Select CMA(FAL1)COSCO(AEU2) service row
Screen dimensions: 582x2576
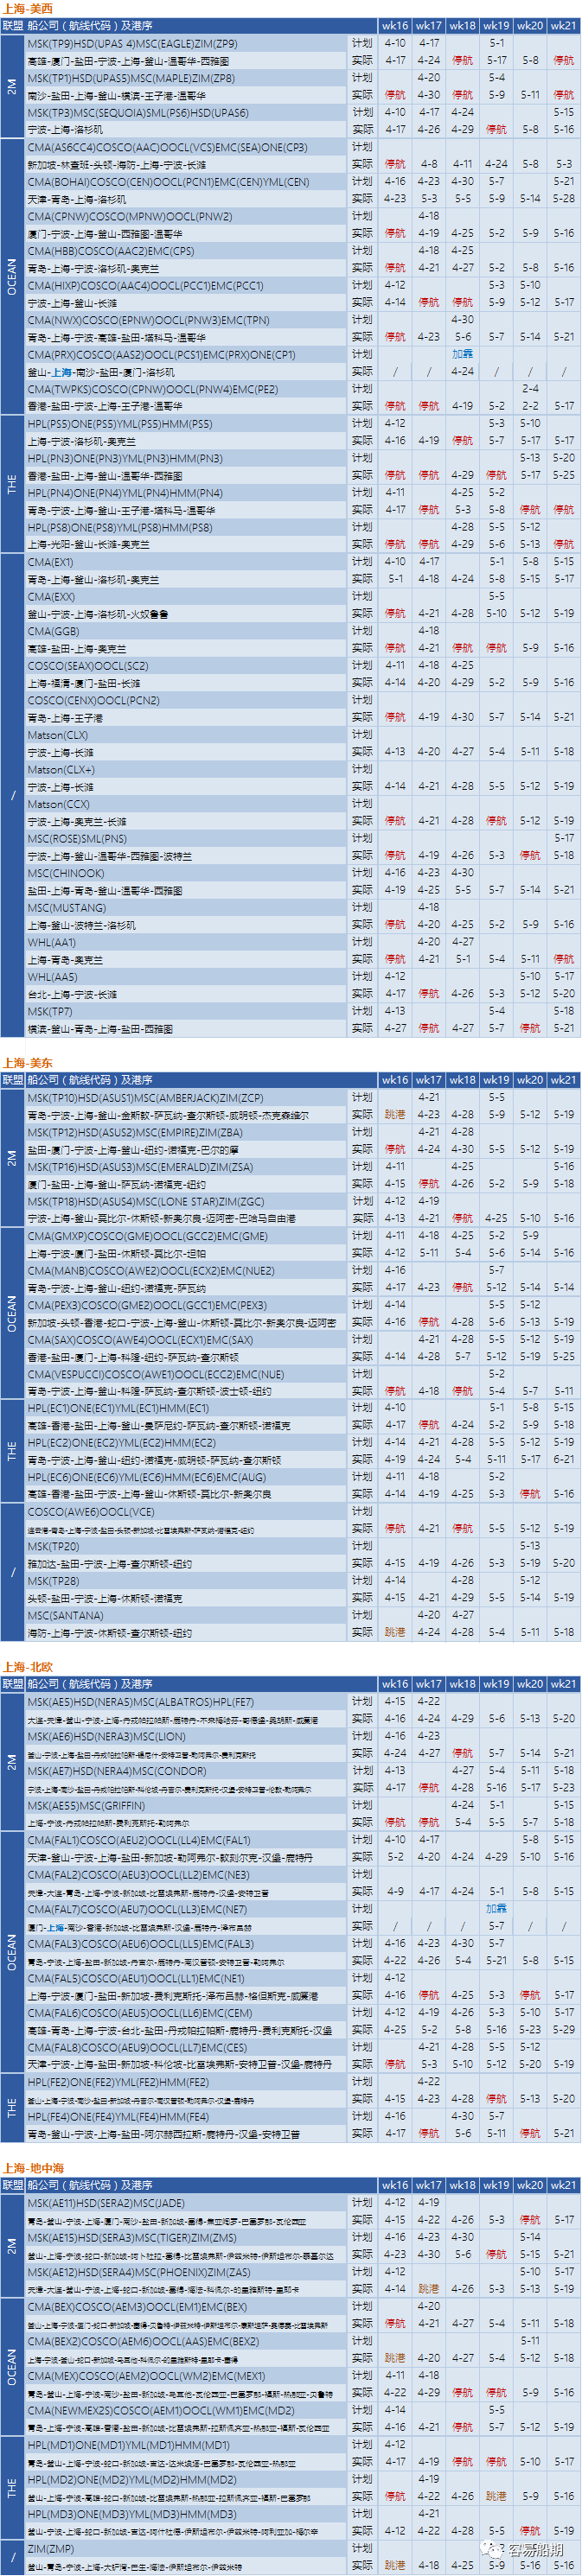point(186,1840)
